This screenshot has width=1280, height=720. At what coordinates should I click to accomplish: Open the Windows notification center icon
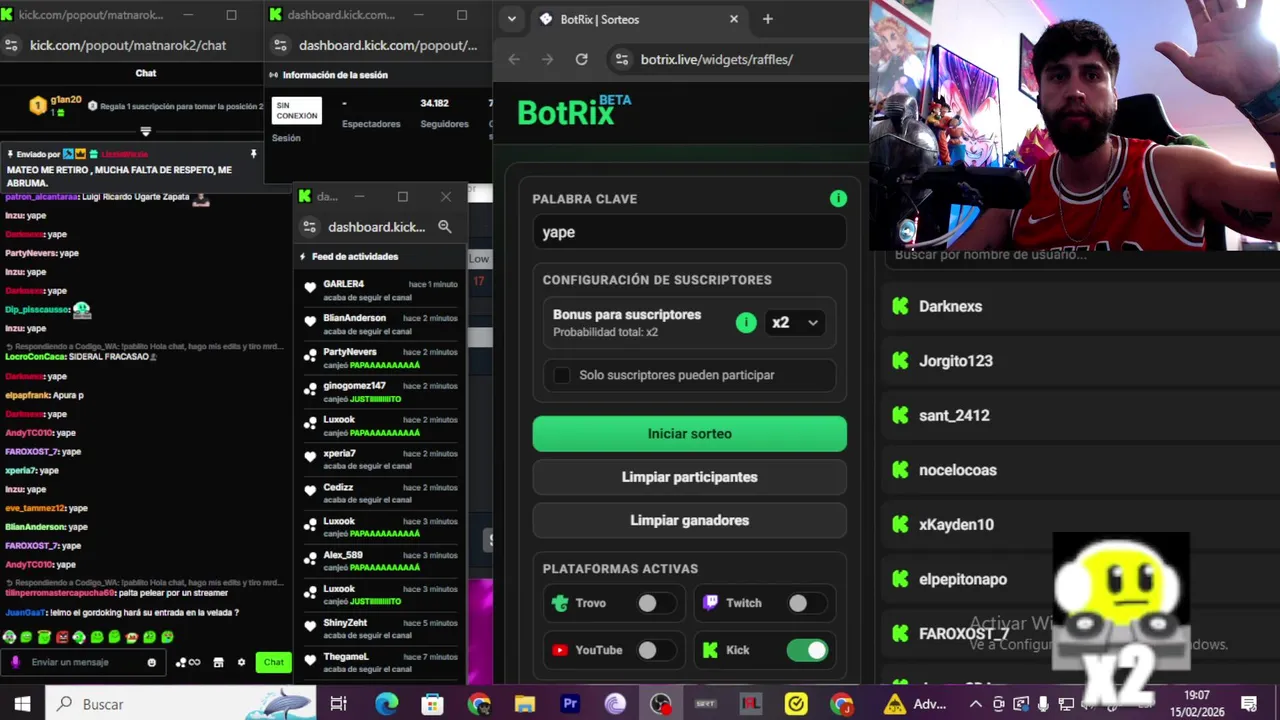tap(1250, 704)
